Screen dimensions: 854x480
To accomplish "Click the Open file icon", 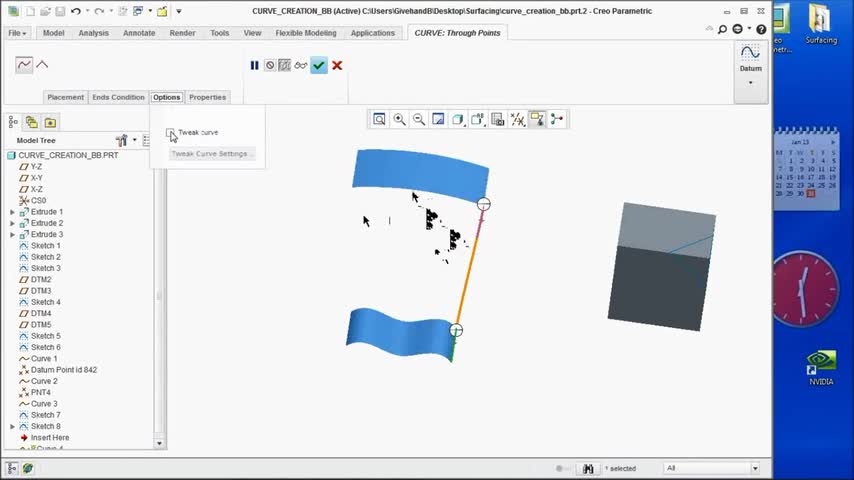I will pyautogui.click(x=45, y=11).
